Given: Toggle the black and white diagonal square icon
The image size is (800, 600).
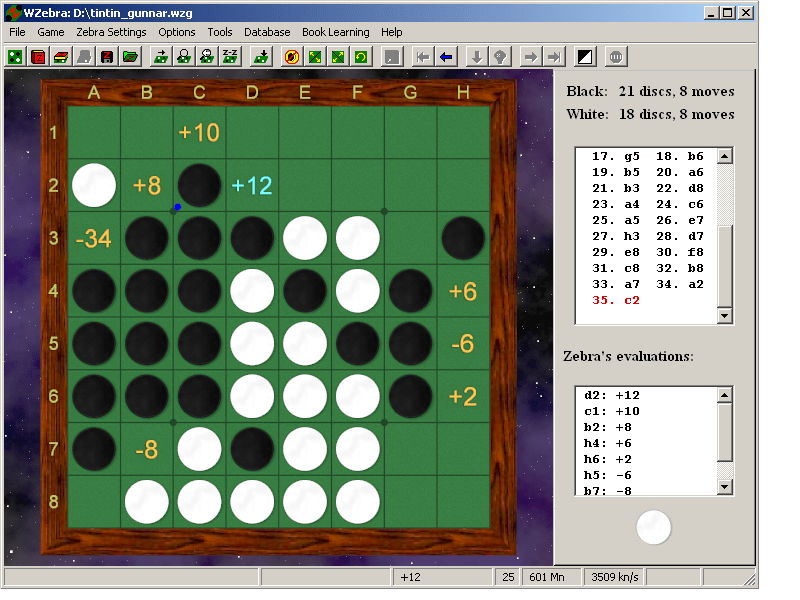Looking at the screenshot, I should click(585, 57).
